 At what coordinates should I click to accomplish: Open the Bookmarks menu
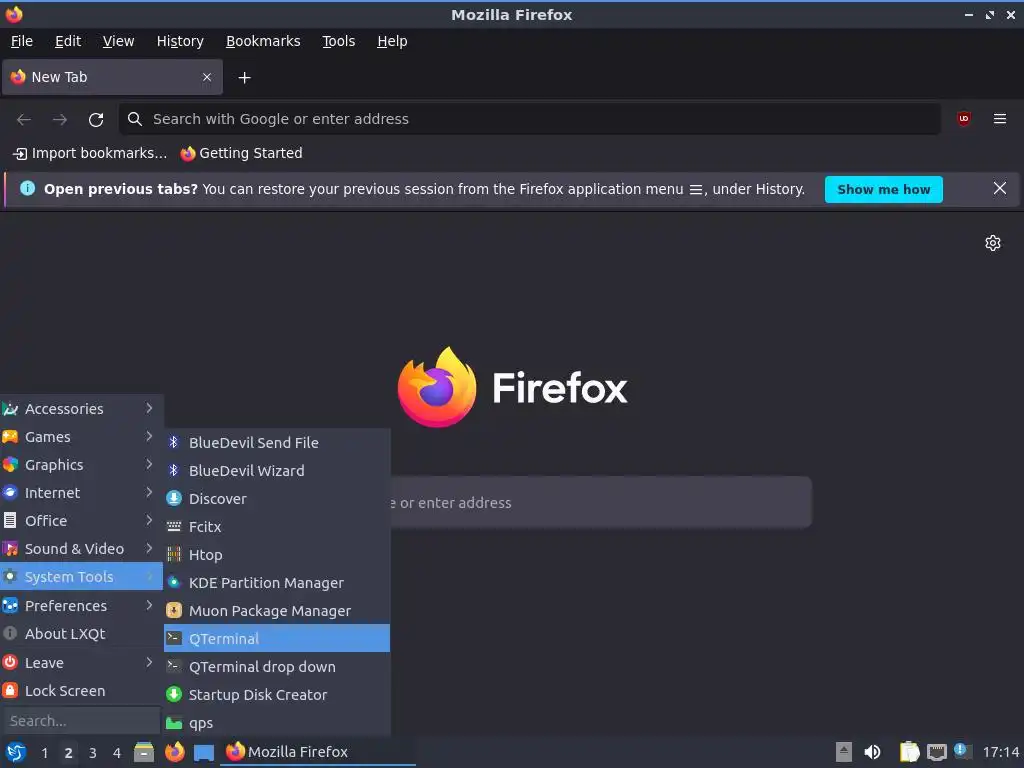click(263, 41)
